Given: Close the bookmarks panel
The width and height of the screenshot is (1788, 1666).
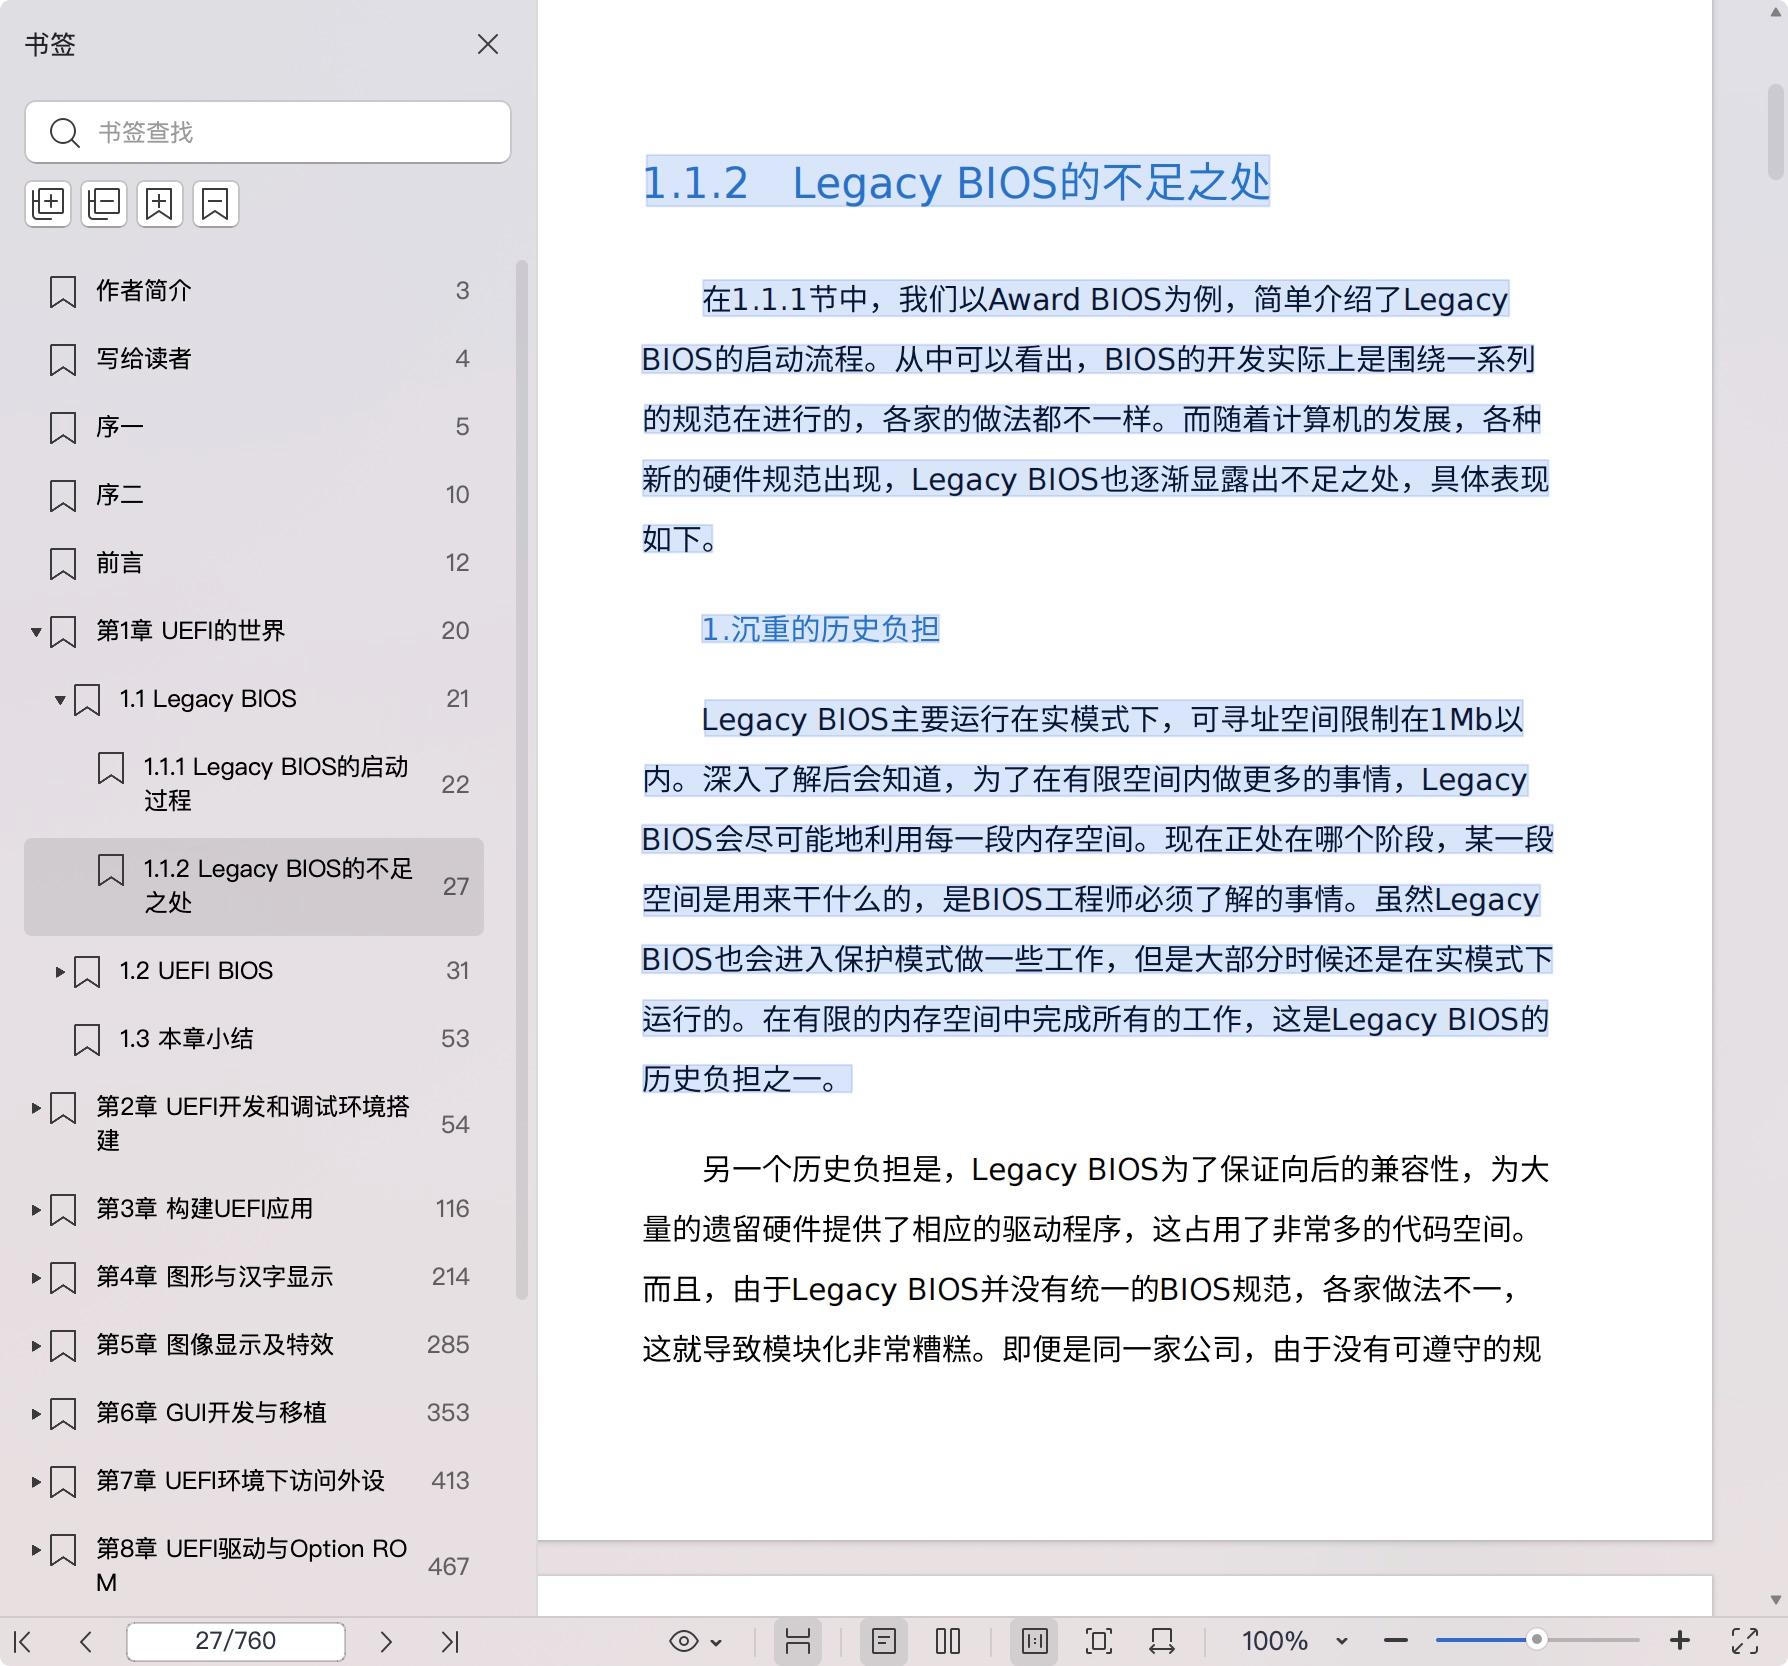Looking at the screenshot, I should coord(488,44).
